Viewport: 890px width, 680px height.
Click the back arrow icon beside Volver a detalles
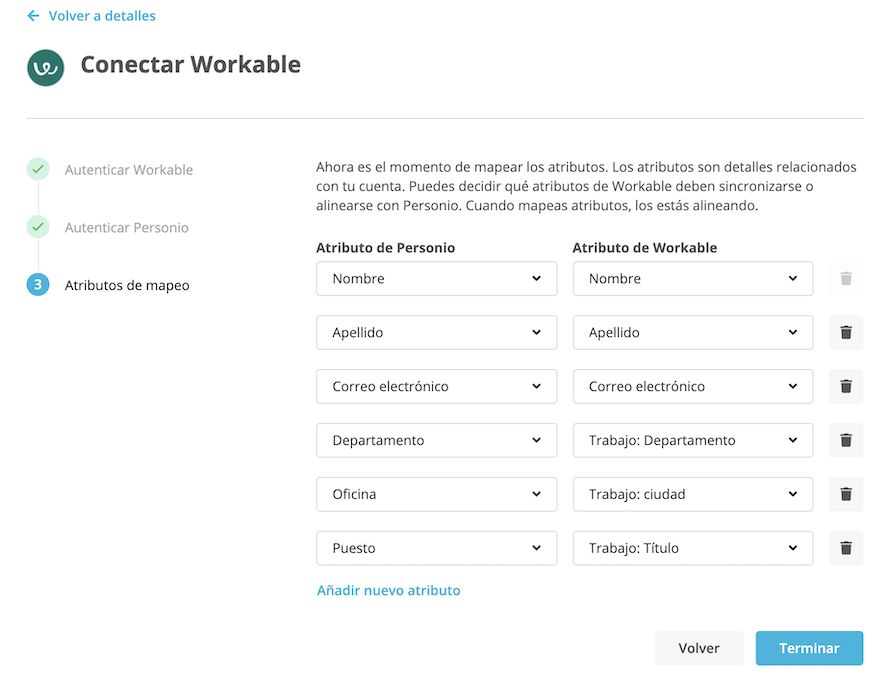coord(33,16)
